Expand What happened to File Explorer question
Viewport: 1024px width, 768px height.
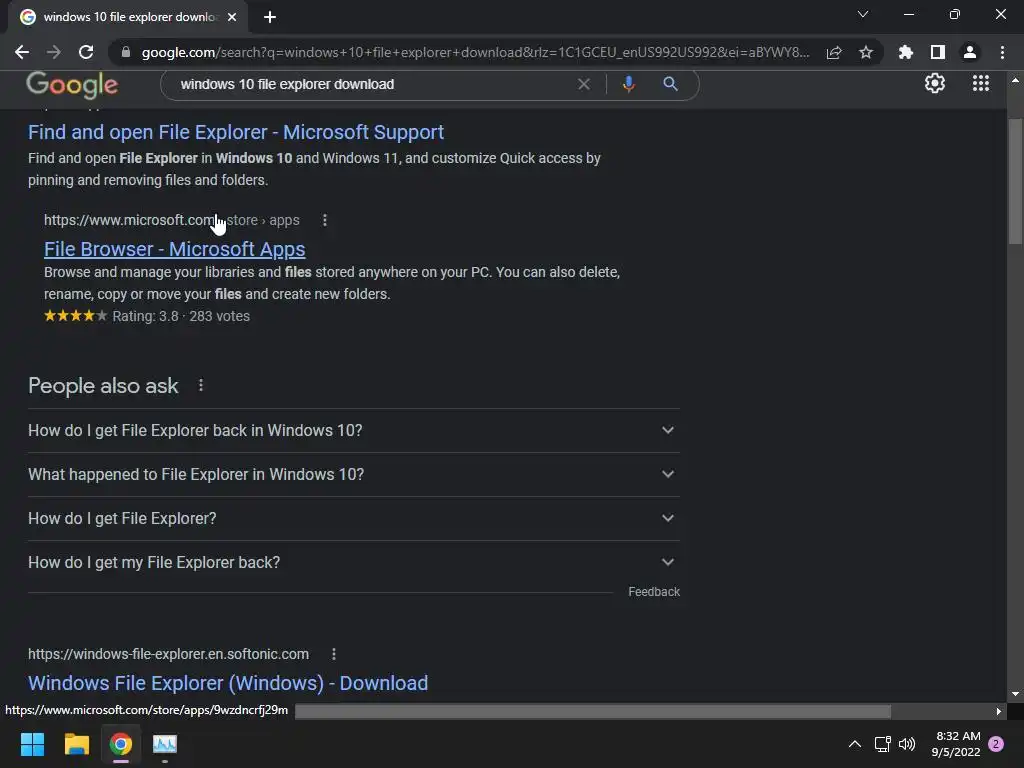pos(354,474)
